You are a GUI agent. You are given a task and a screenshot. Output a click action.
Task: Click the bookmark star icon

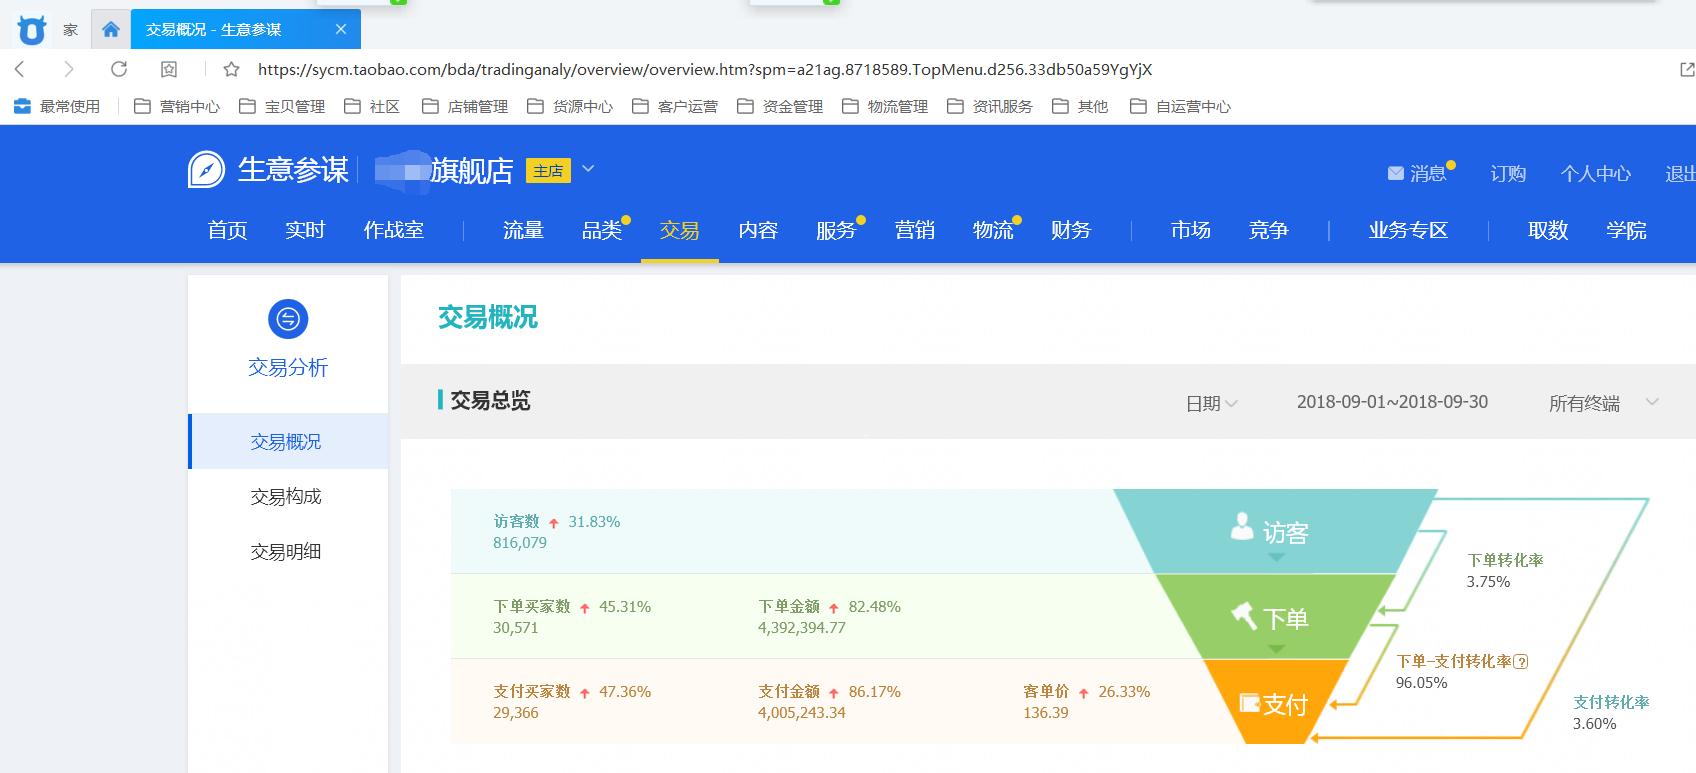pos(231,69)
